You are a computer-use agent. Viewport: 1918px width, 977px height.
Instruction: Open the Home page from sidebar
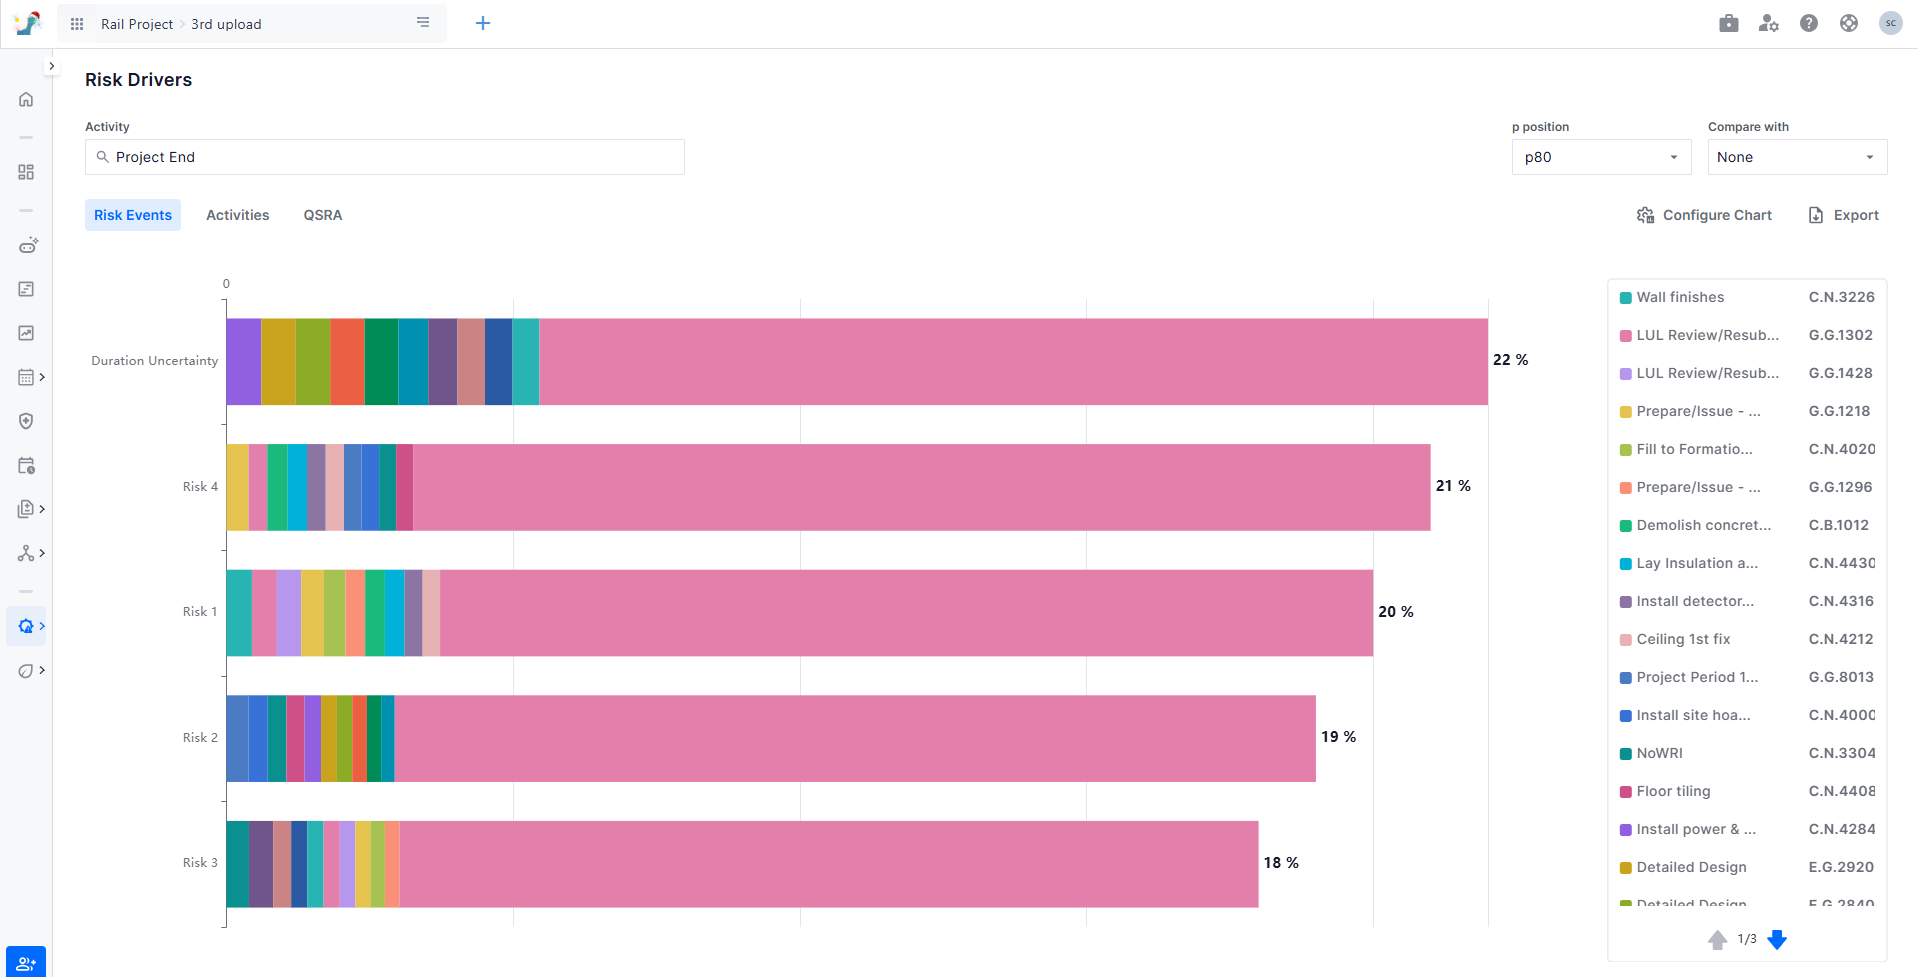(26, 99)
